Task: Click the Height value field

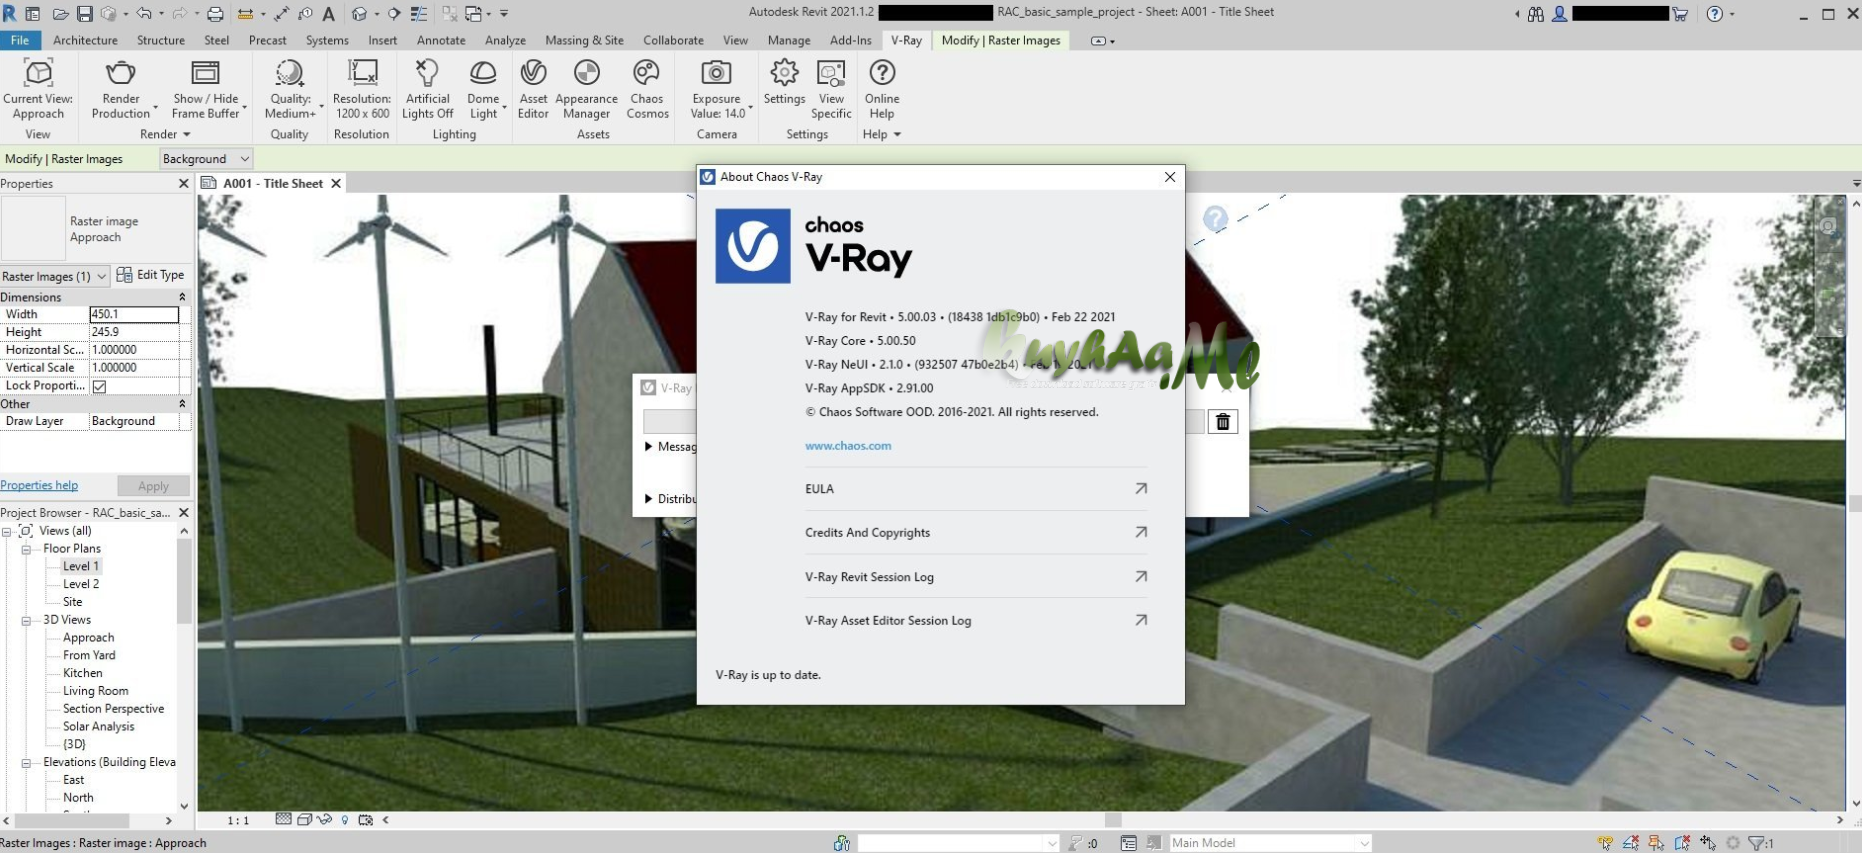Action: pos(134,332)
